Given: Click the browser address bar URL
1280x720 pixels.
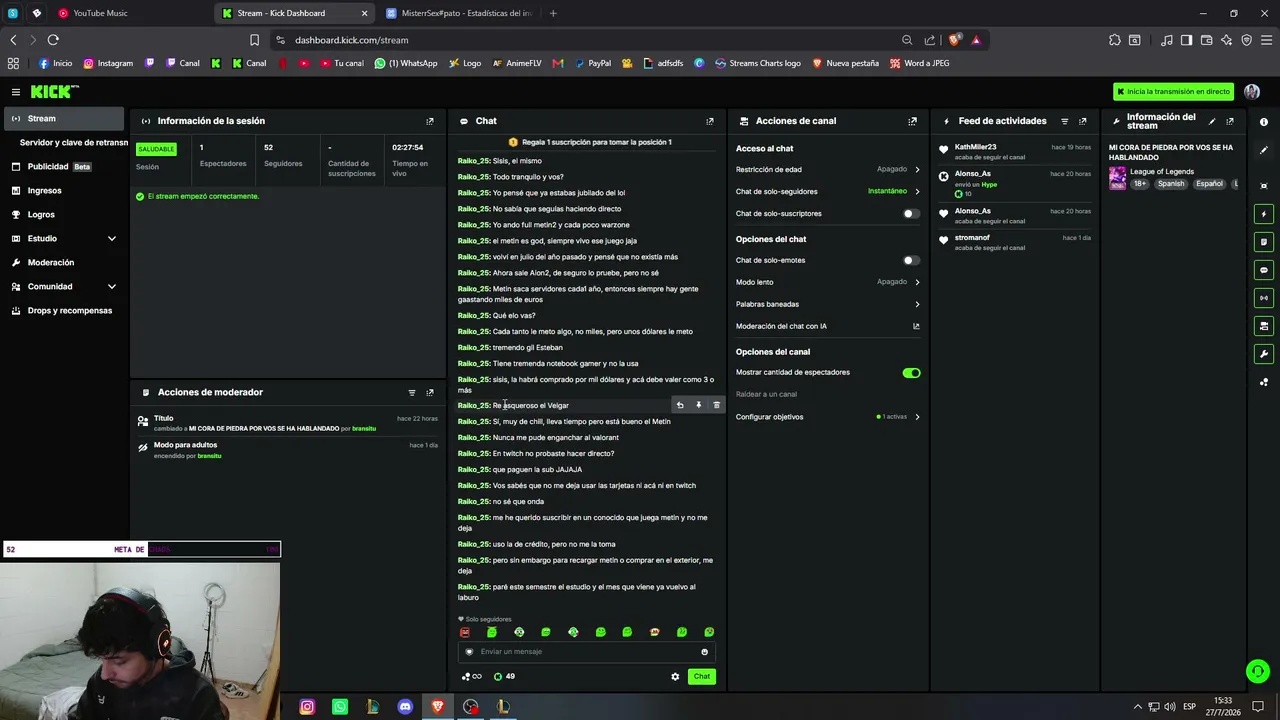Looking at the screenshot, I should 352,40.
